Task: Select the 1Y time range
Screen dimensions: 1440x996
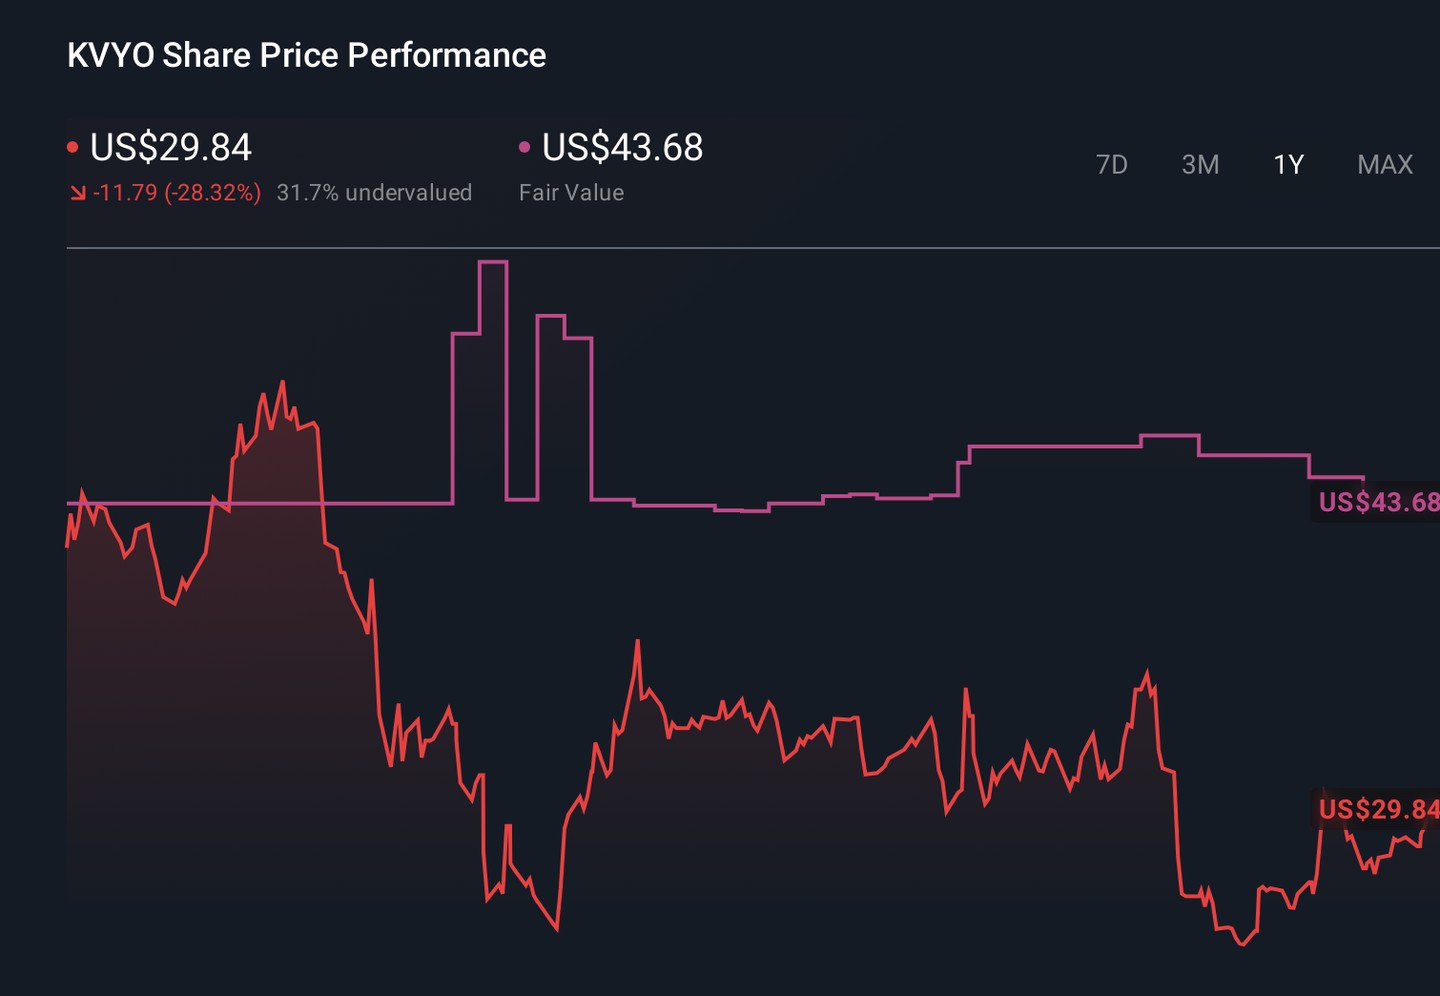Action: coord(1288,165)
